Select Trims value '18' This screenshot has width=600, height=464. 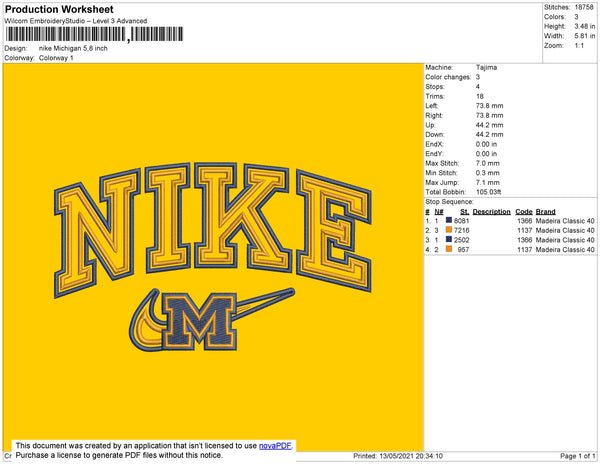[480, 96]
